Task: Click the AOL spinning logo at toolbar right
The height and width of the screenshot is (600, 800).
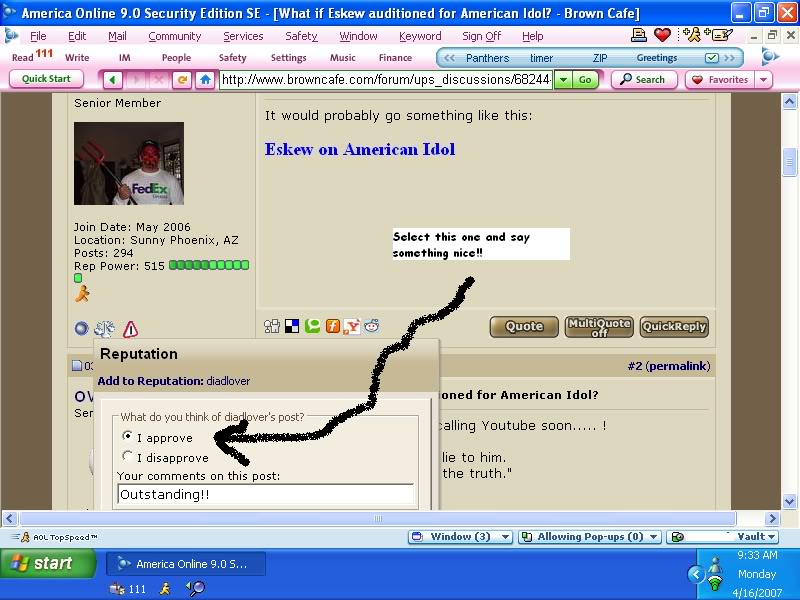Action: 769,57
